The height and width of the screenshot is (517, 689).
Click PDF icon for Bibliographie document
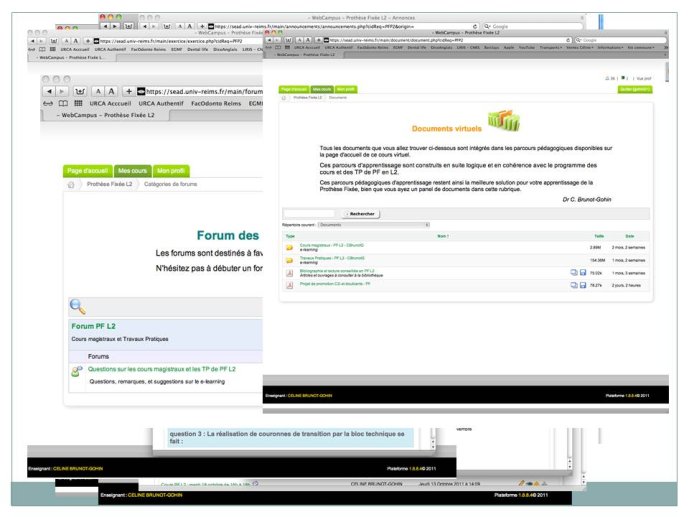[x=290, y=273]
